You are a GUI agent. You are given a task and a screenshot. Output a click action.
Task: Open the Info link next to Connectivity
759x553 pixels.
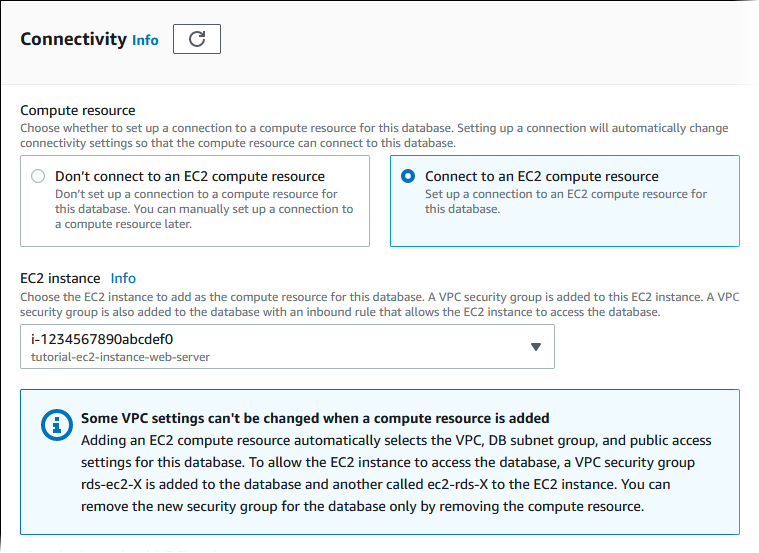click(x=145, y=40)
